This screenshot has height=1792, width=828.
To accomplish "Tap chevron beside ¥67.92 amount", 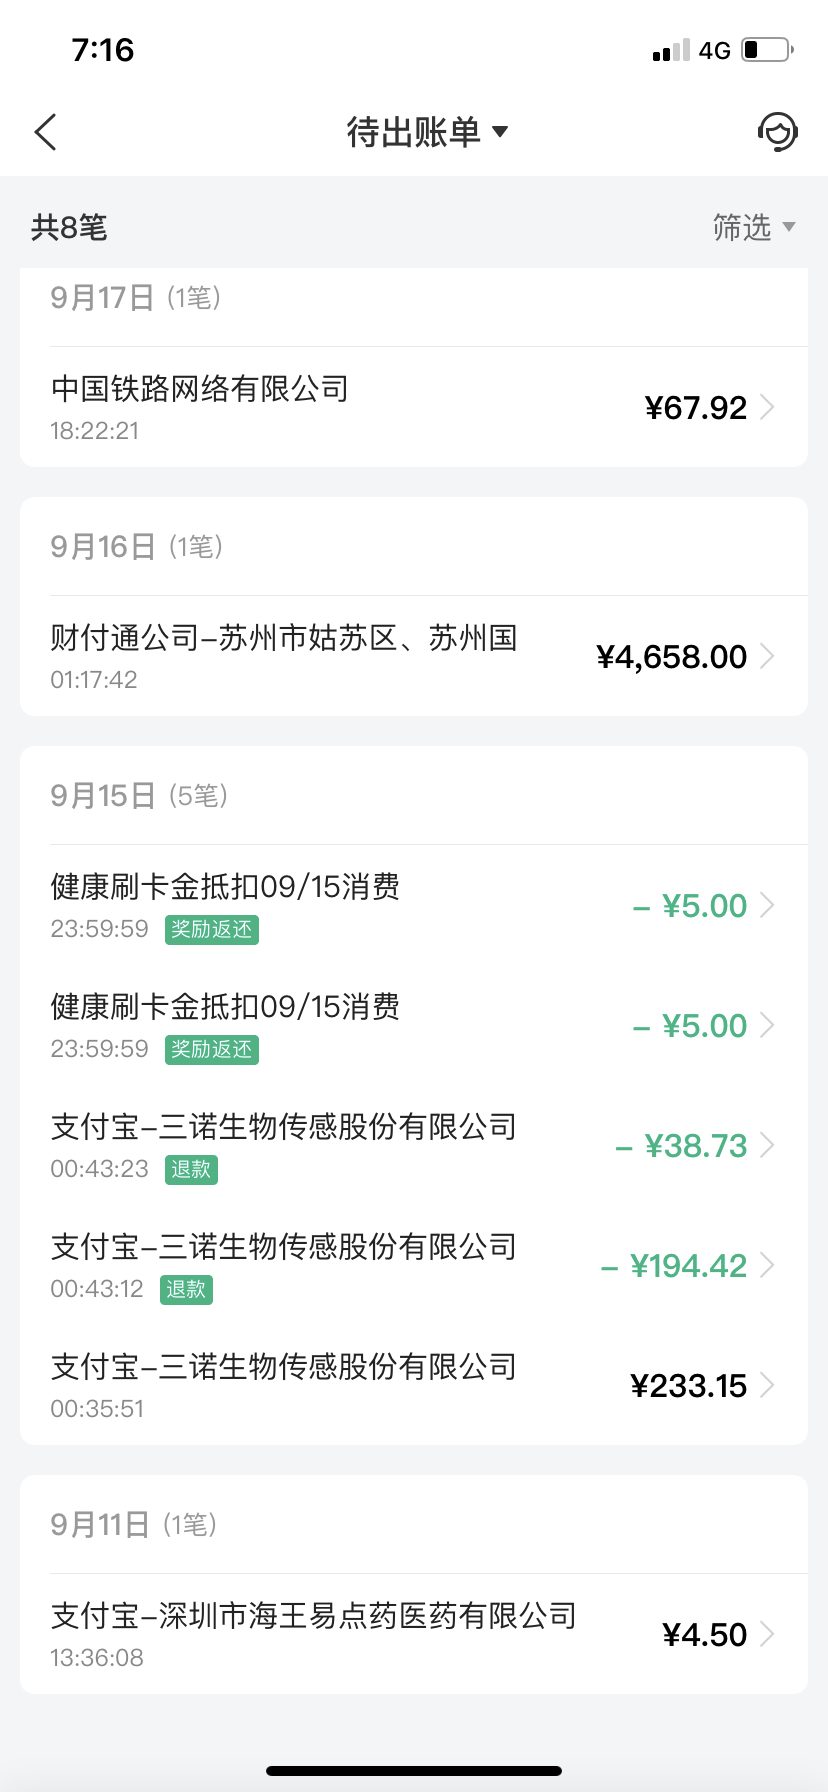I will click(768, 407).
